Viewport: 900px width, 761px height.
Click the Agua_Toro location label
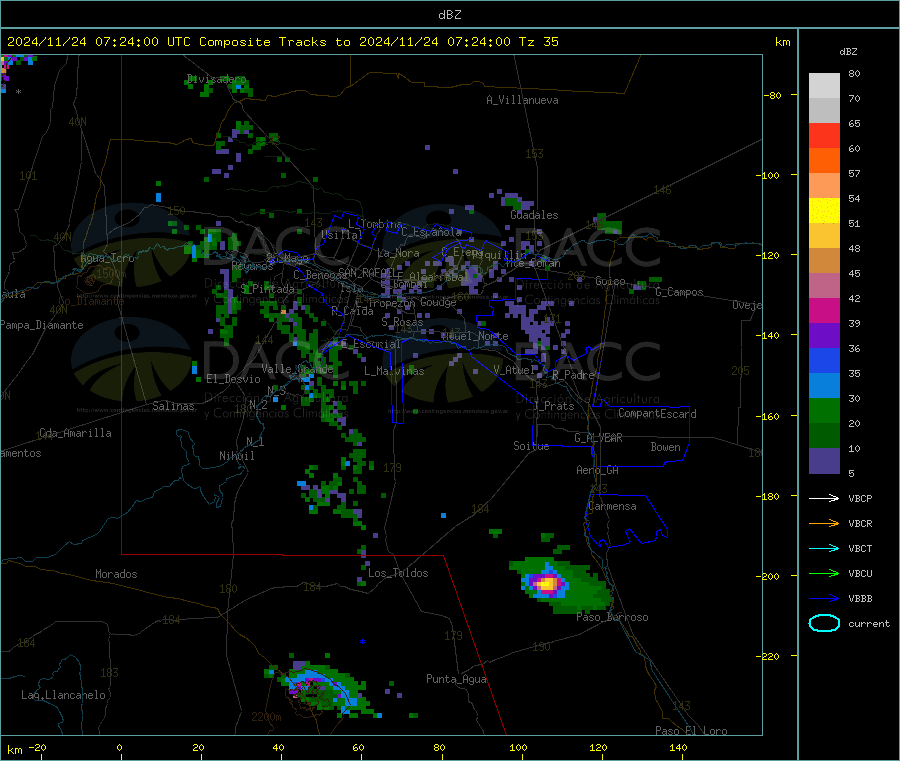[x=107, y=258]
